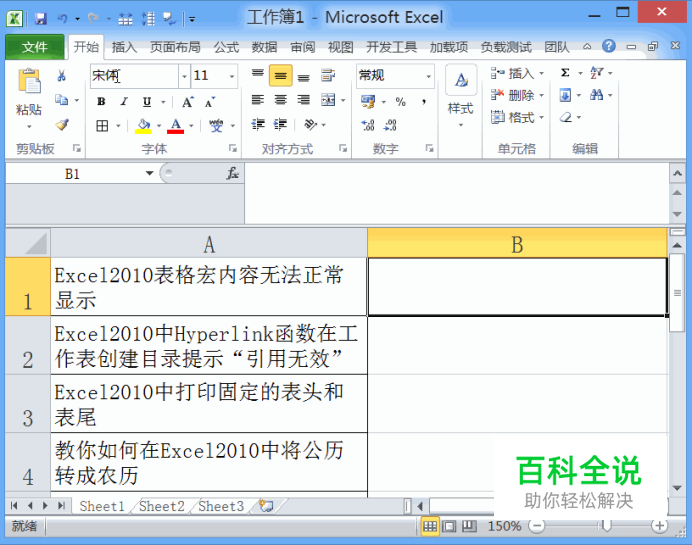Image resolution: width=692 pixels, height=545 pixels.
Task: Click the Increase Indent icon
Action: 281,125
